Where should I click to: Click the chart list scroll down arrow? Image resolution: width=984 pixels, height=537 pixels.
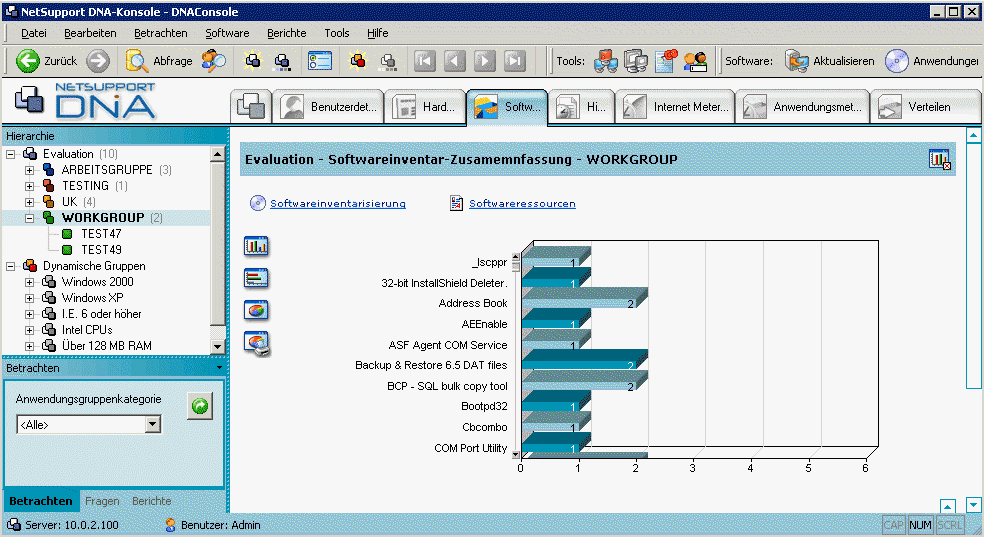(x=516, y=454)
